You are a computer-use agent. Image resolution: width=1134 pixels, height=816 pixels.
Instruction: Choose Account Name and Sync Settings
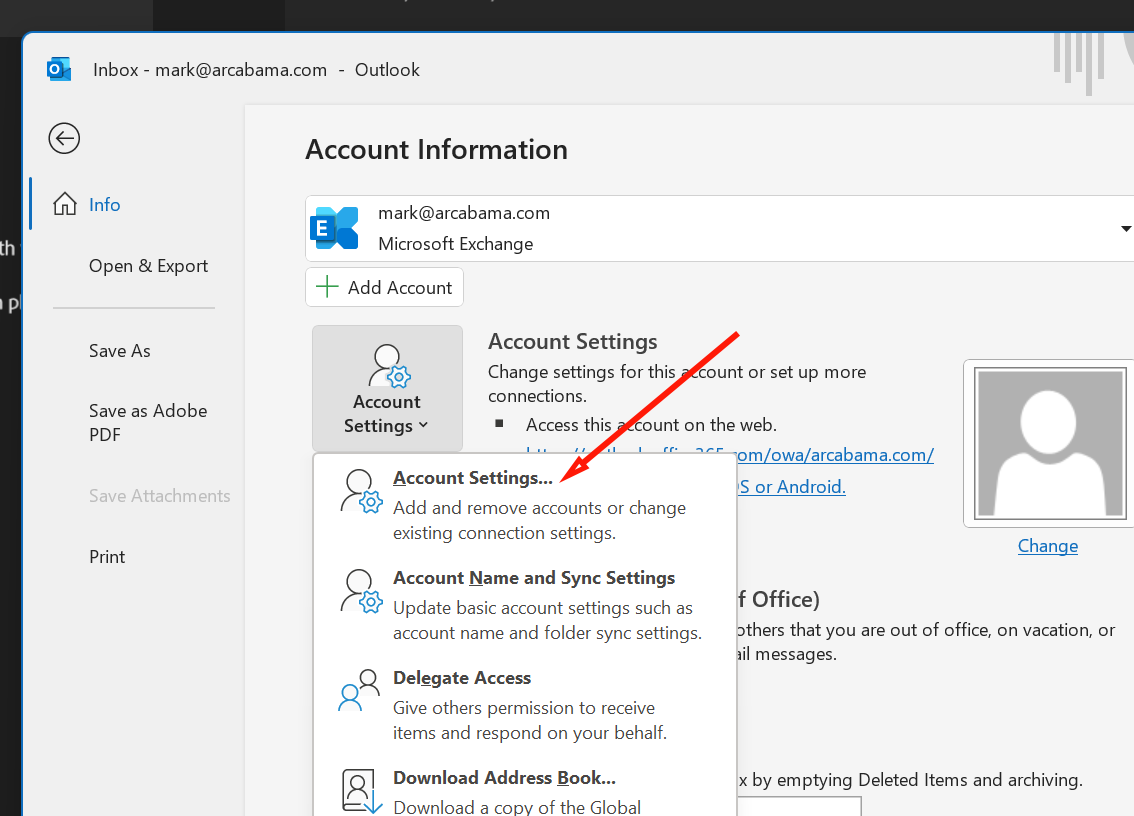[525, 604]
